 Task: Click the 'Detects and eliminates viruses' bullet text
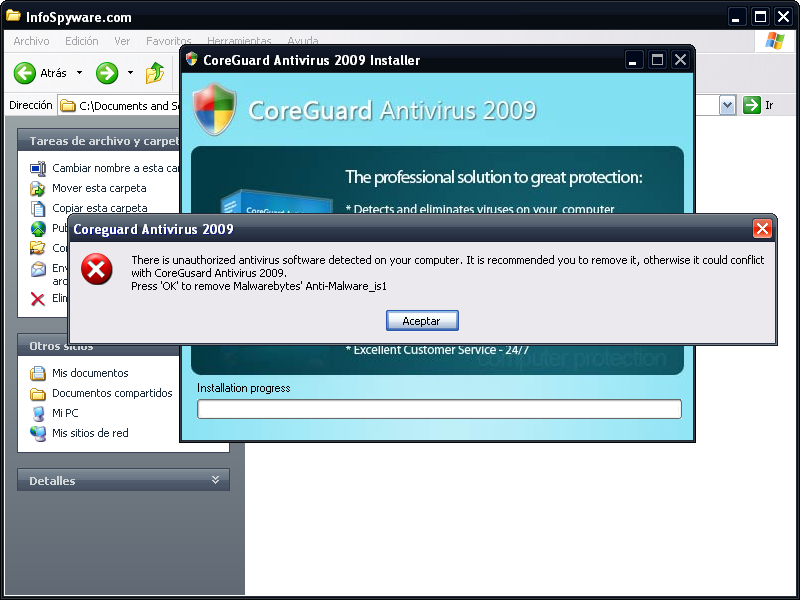point(480,208)
